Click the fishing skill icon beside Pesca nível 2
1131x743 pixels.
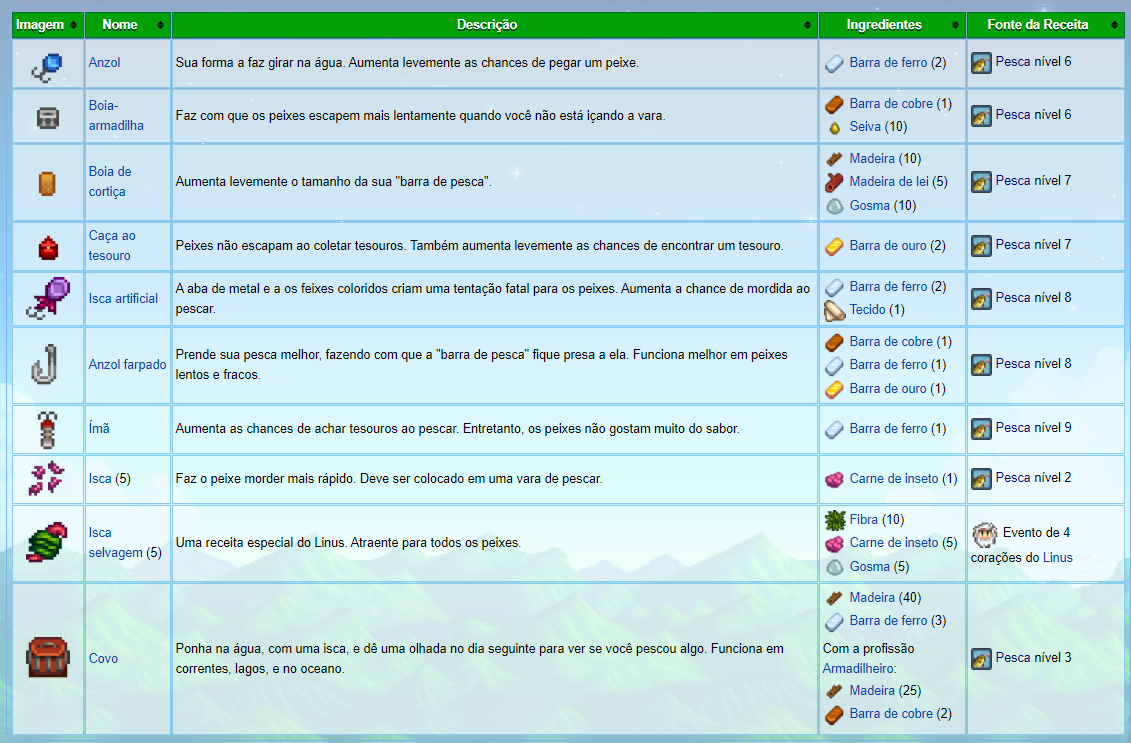pos(981,478)
